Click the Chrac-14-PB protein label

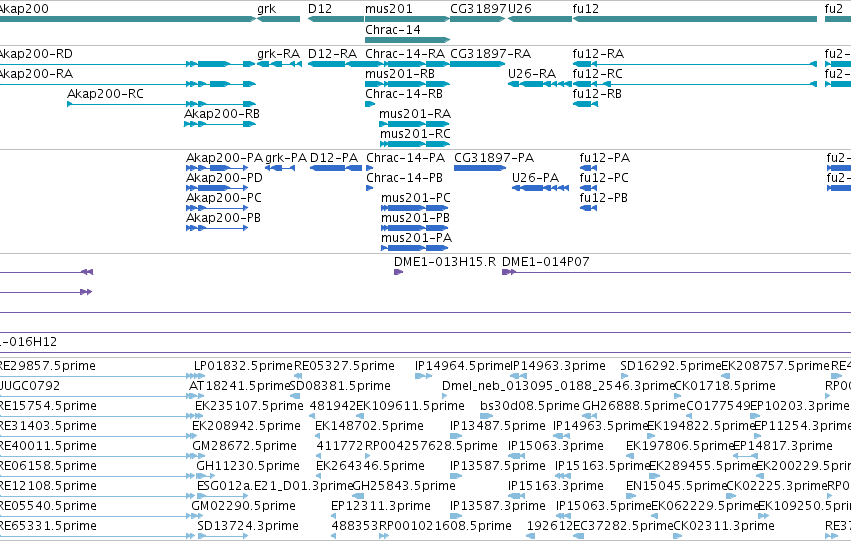point(404,178)
